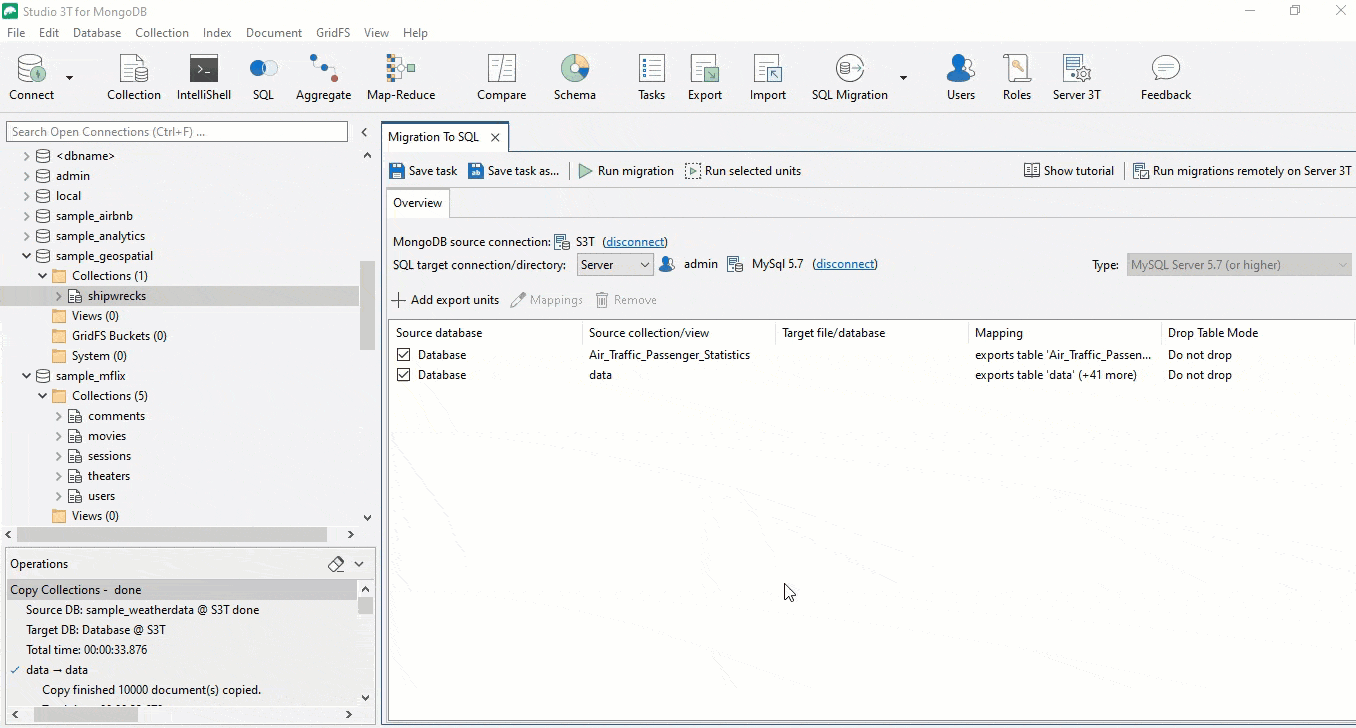This screenshot has width=1356, height=728.
Task: Click the connection tree vertical scrollbar
Action: coord(367,306)
